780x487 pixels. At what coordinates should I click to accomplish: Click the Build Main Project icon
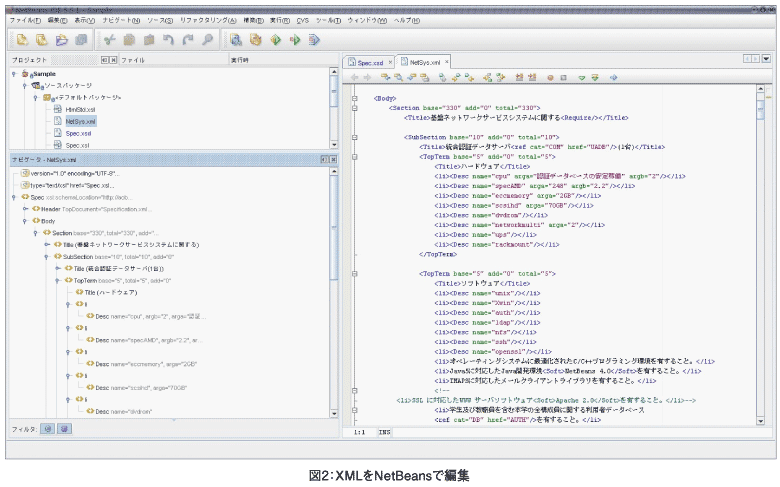click(236, 39)
